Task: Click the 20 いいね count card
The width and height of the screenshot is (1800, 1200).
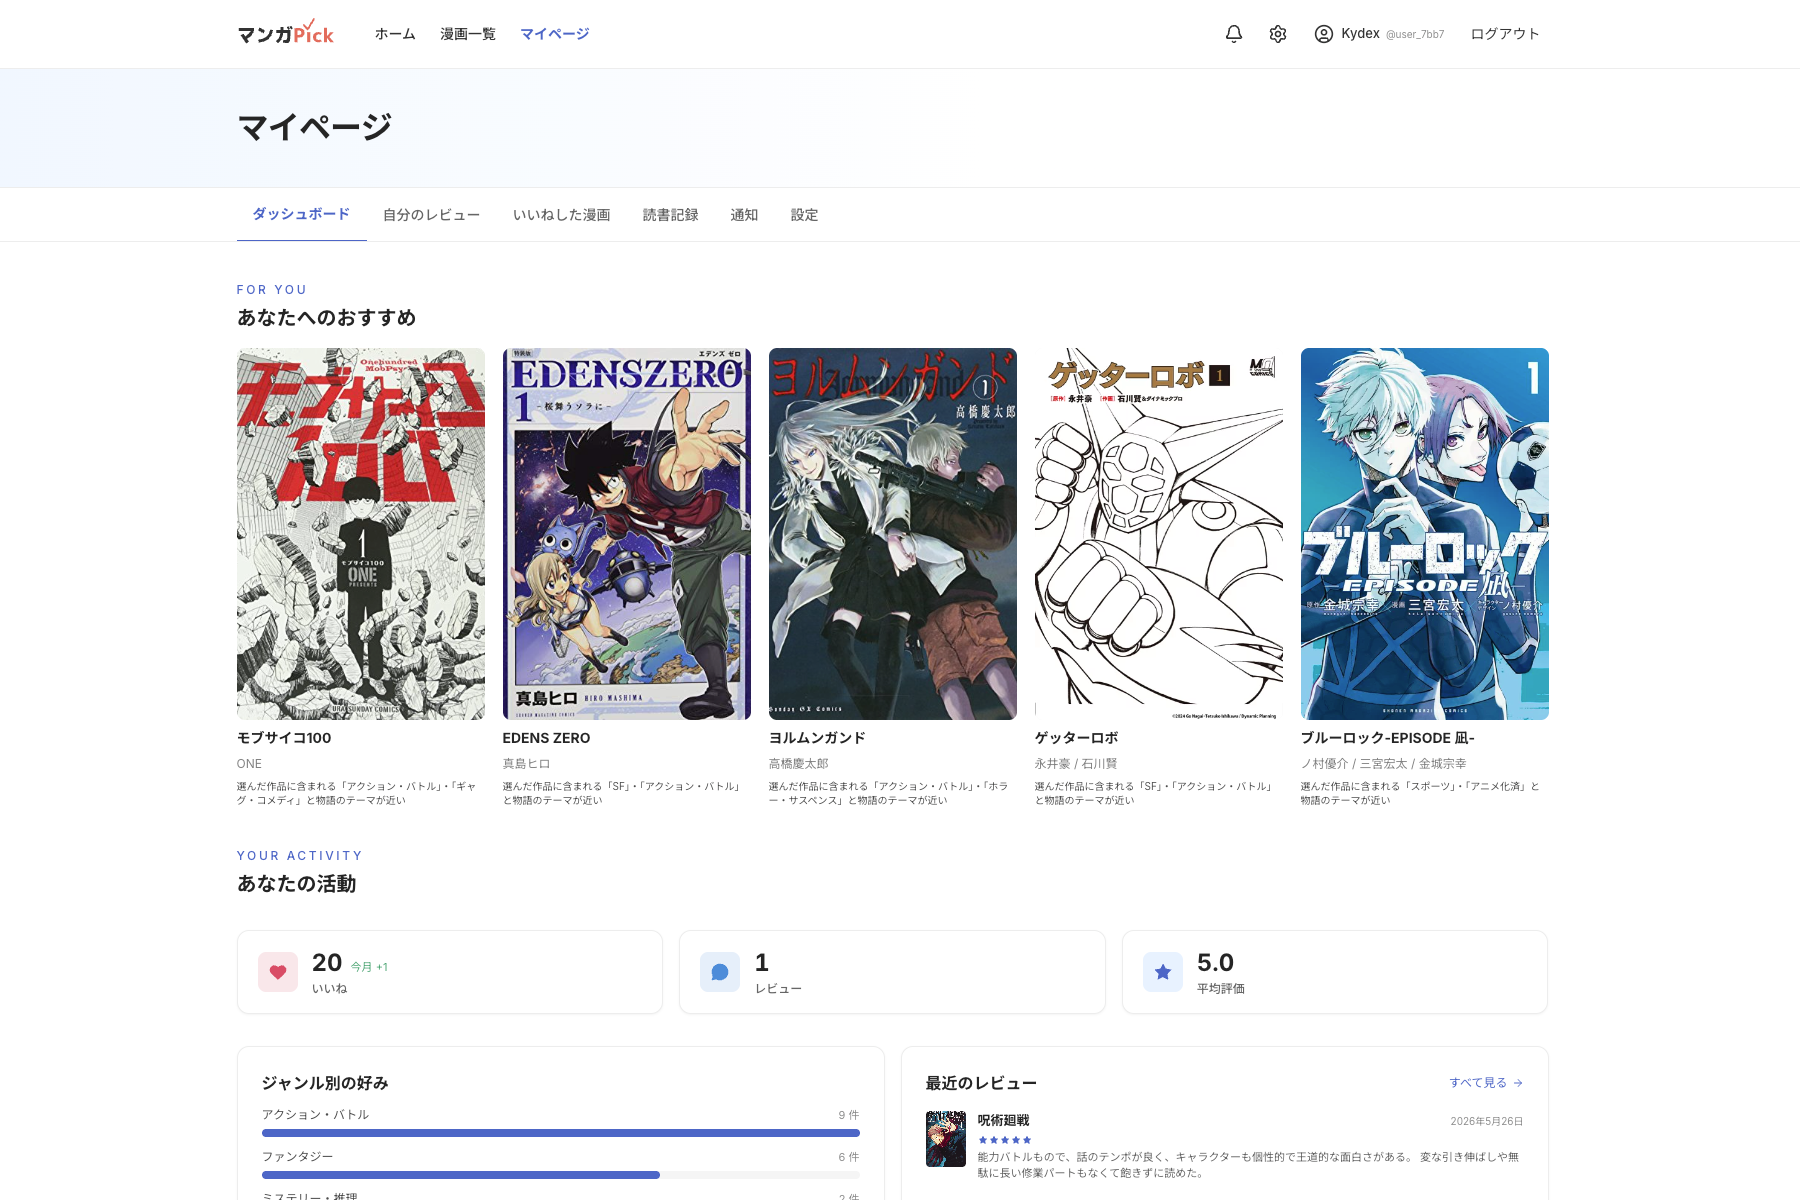Action: tap(450, 972)
